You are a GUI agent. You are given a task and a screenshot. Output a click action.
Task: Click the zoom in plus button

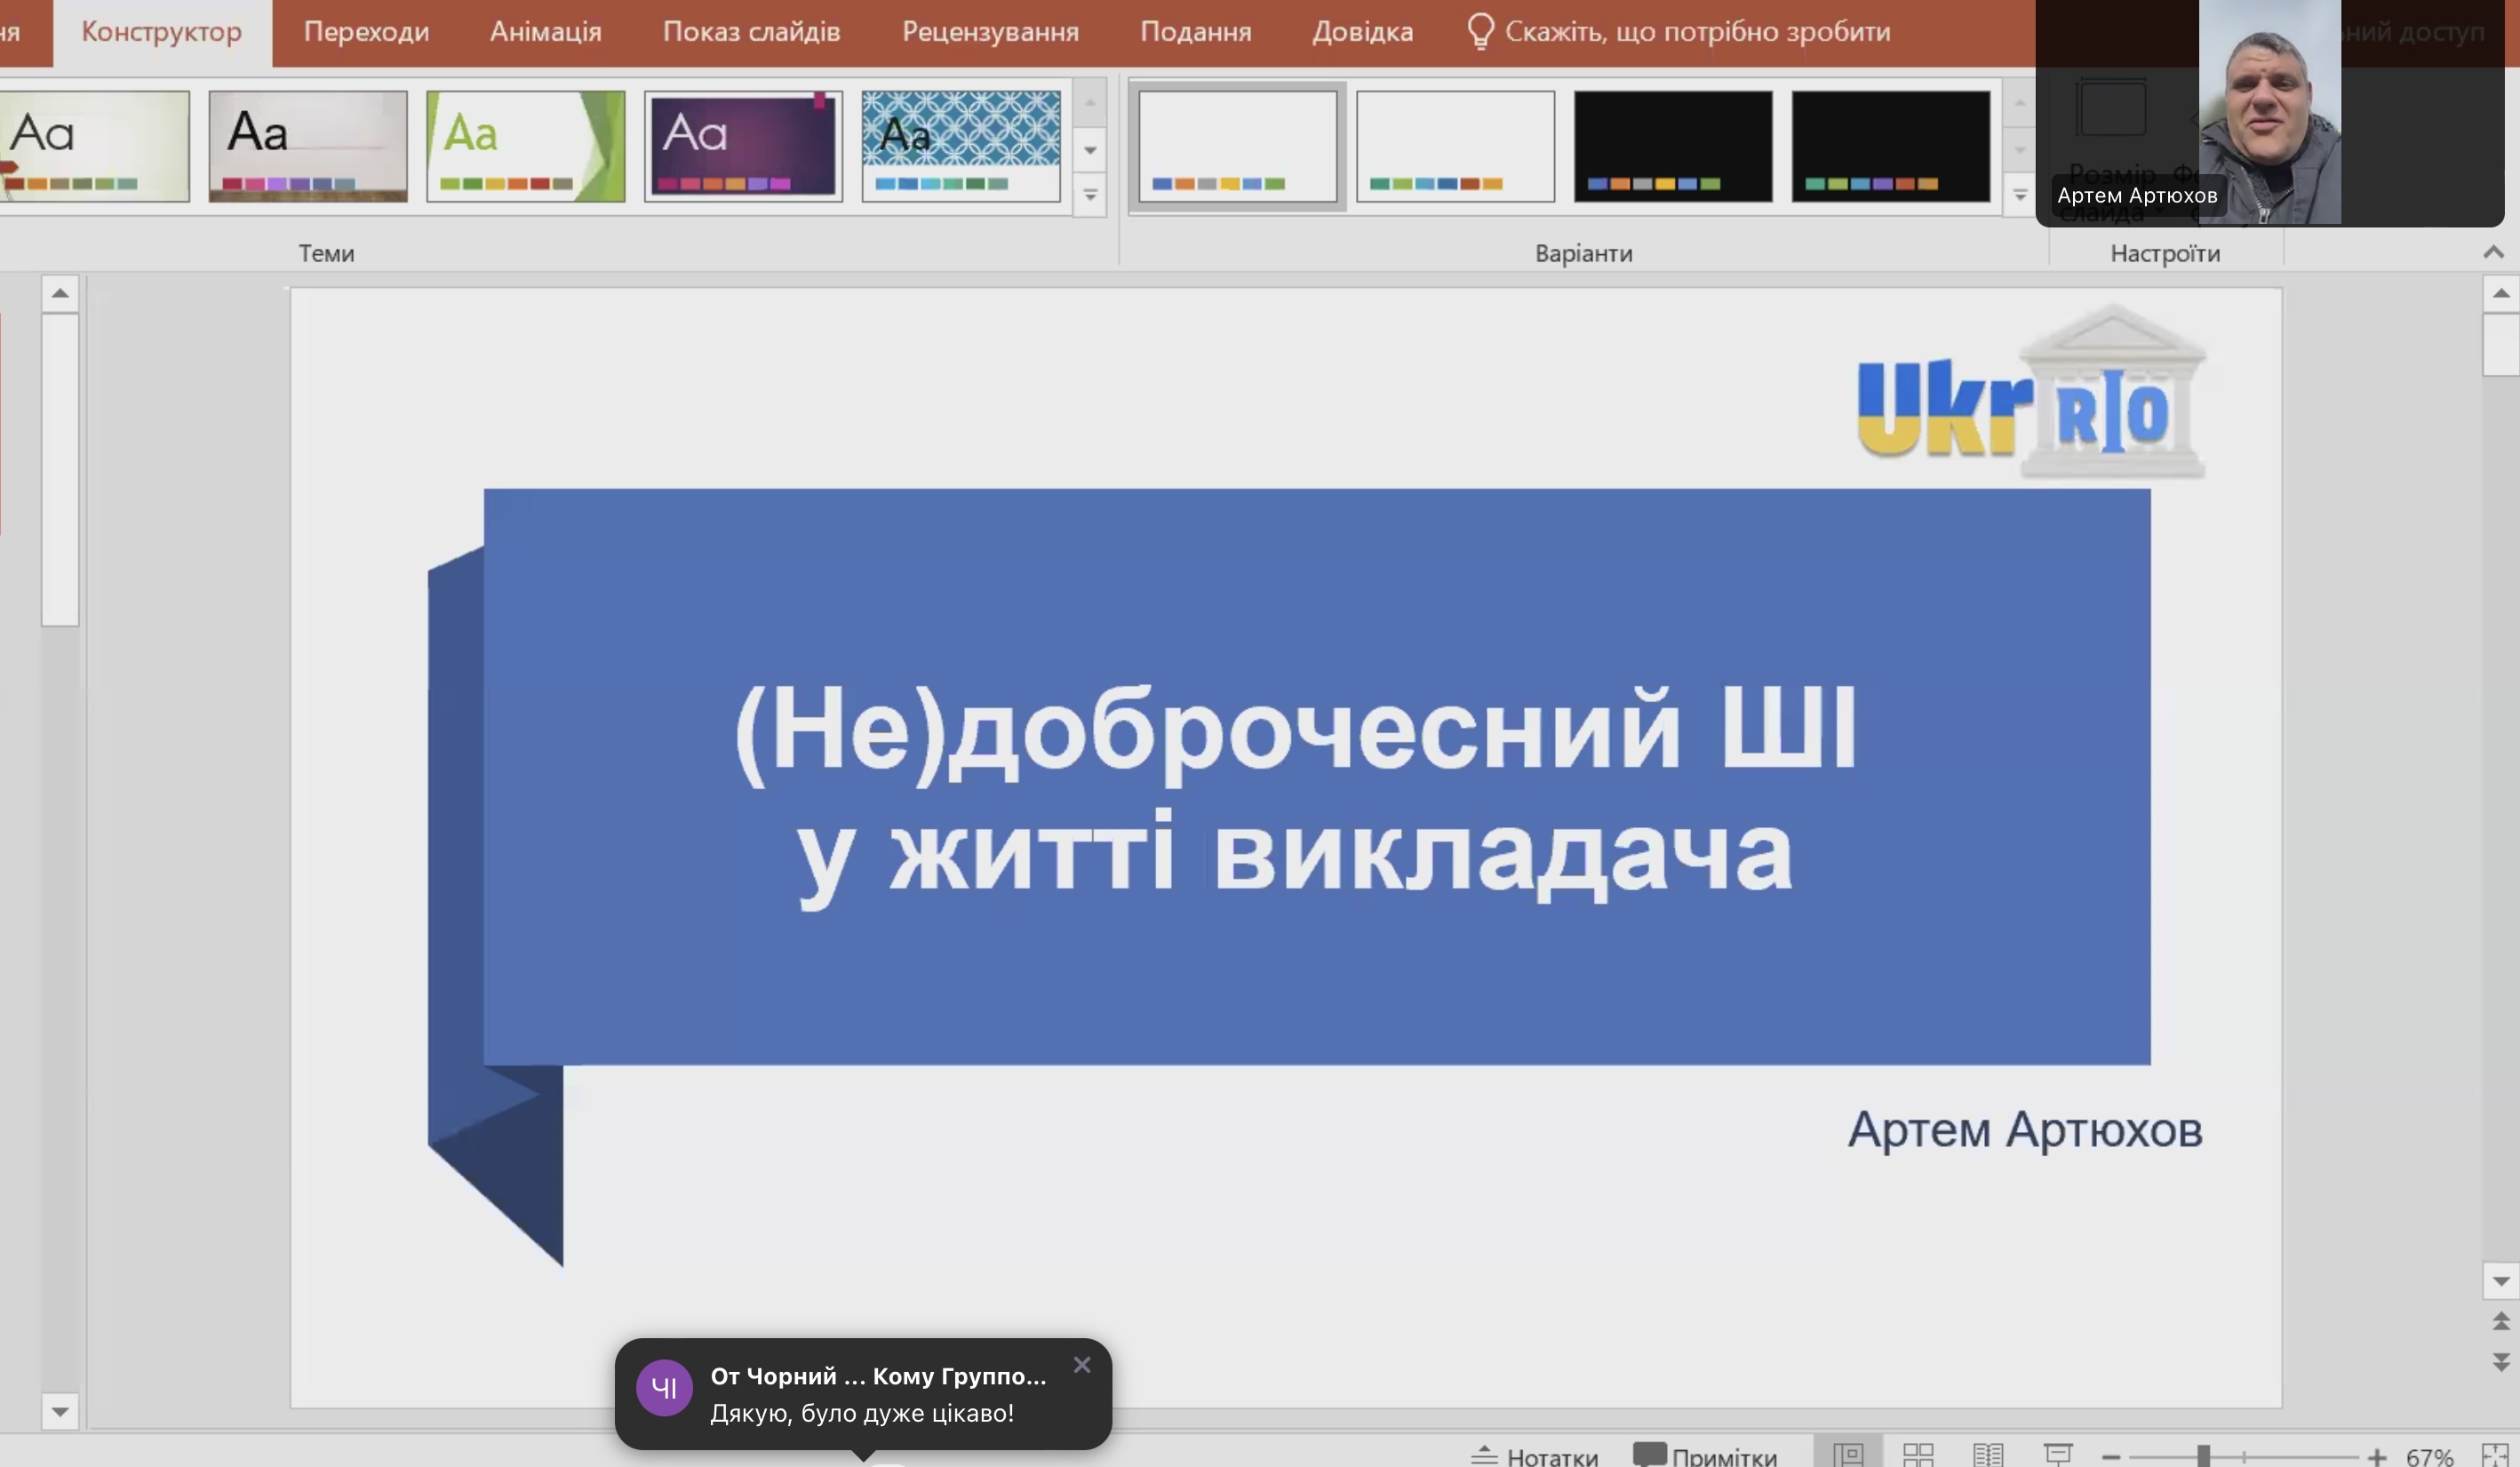2377,1458
